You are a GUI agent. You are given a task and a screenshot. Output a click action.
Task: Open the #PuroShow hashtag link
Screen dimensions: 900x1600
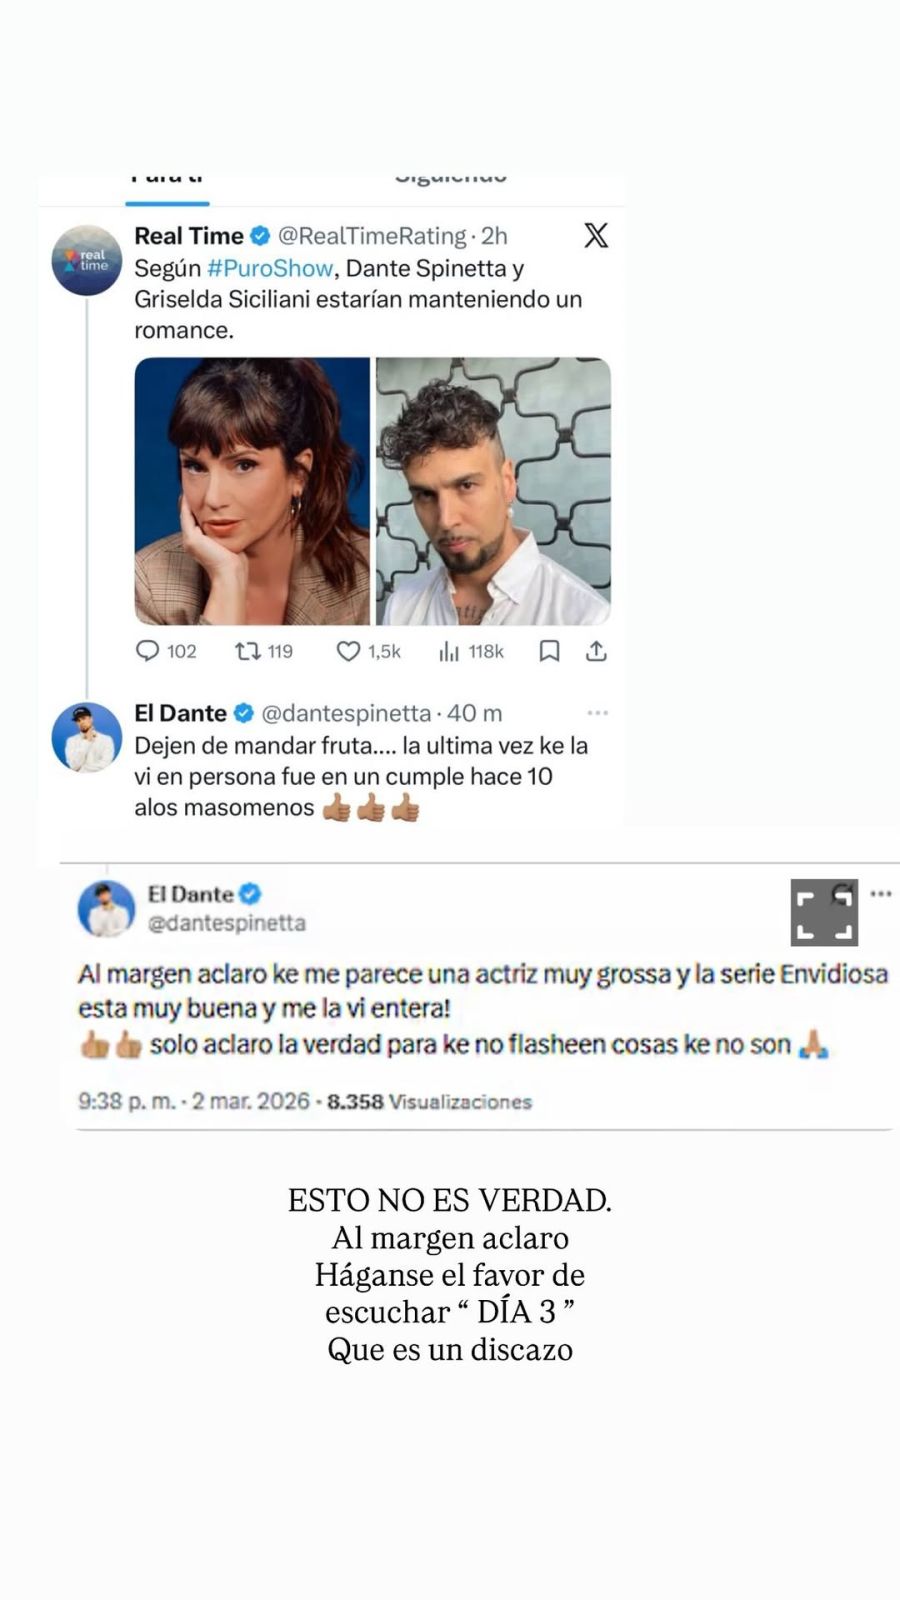[270, 268]
